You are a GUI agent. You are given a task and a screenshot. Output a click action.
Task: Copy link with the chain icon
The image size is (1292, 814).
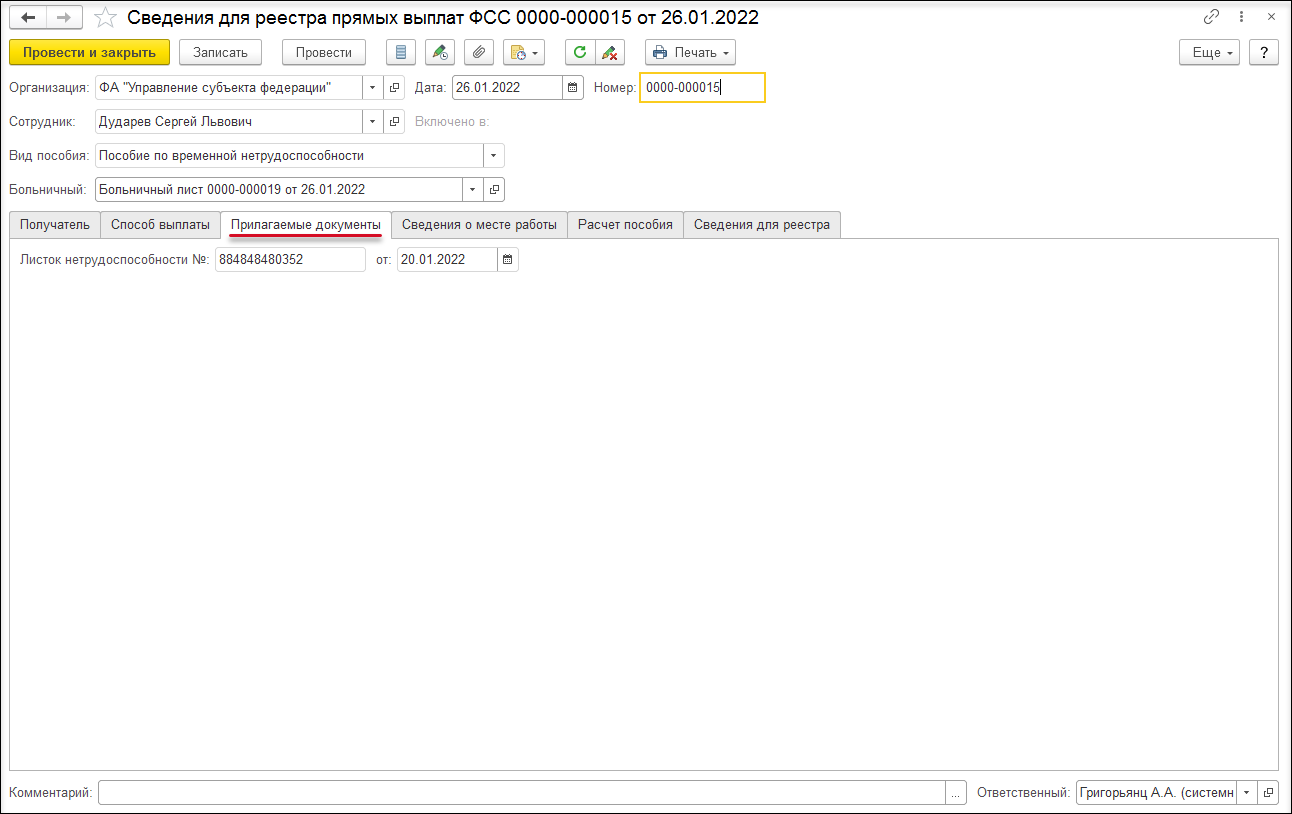1211,17
